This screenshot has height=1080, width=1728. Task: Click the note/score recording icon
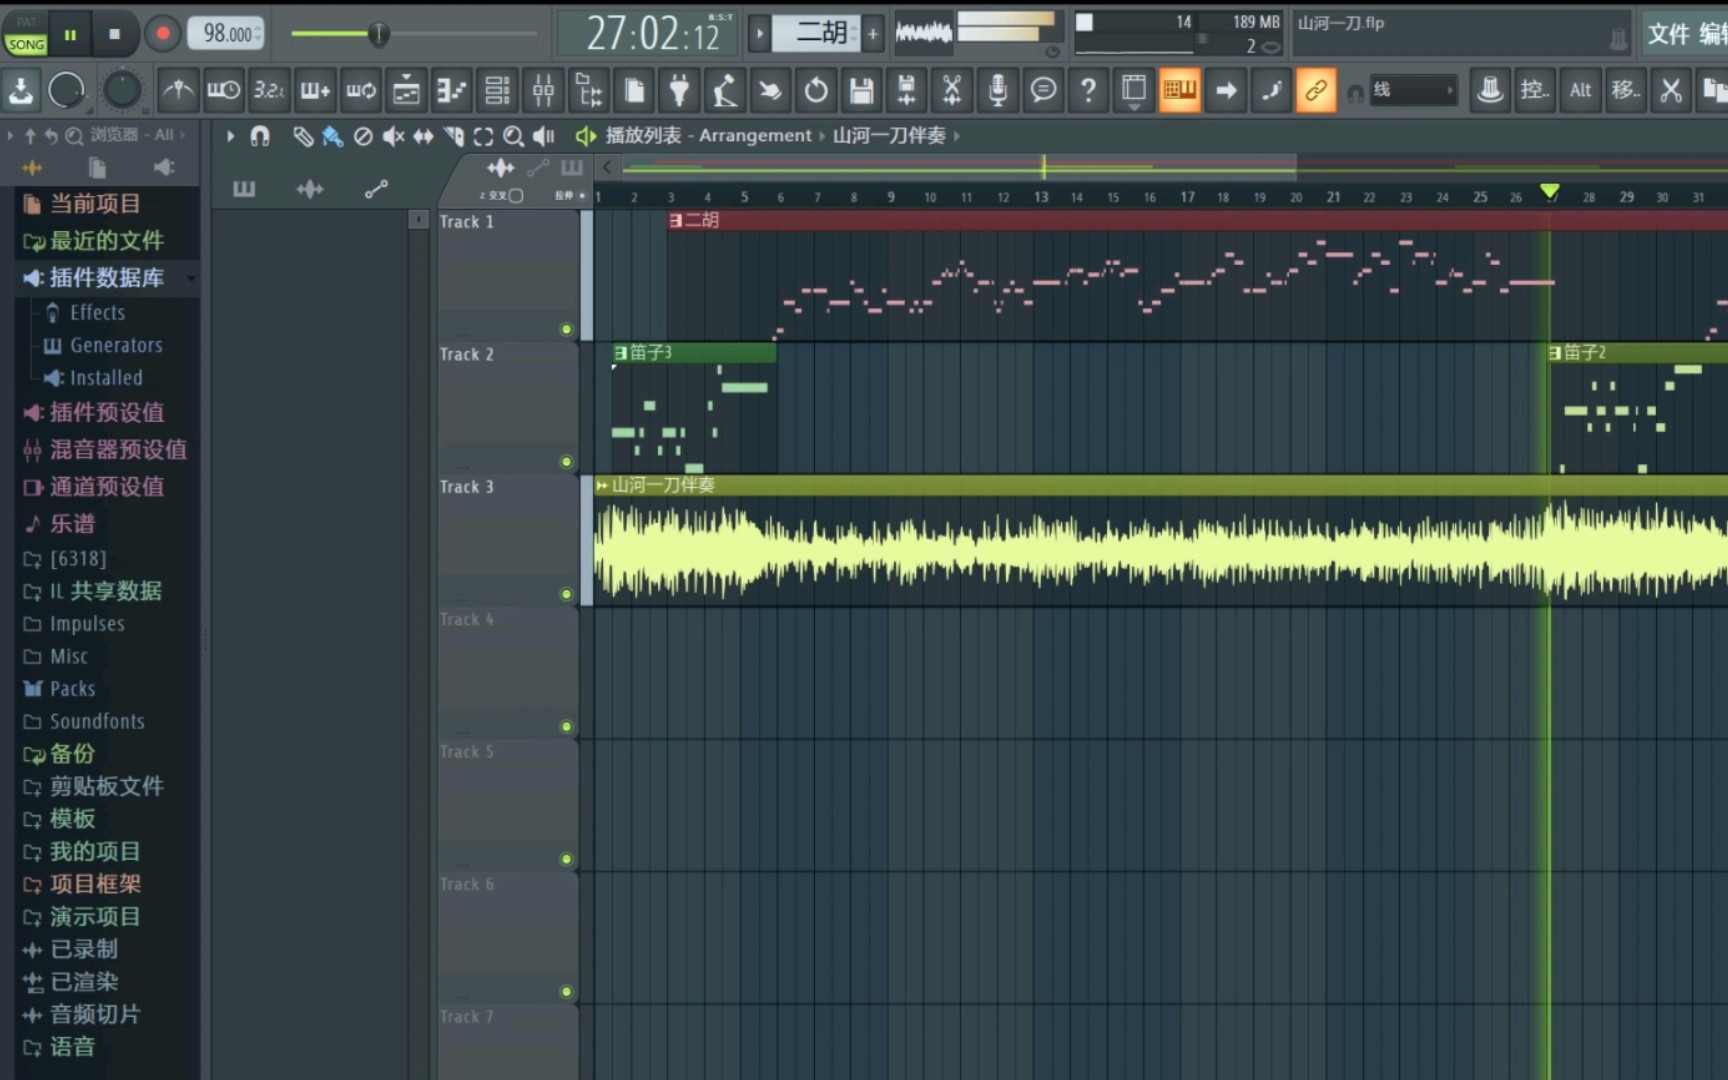(1271, 91)
